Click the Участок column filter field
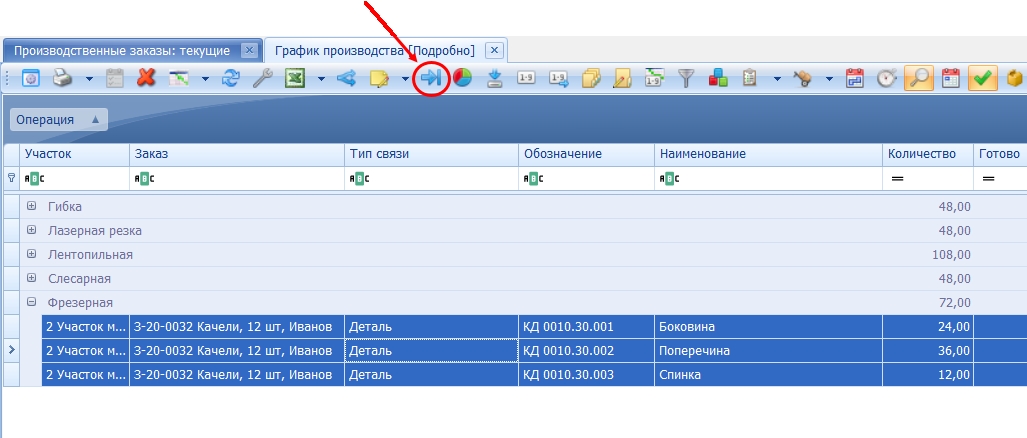1027x438 pixels. pyautogui.click(x=75, y=178)
